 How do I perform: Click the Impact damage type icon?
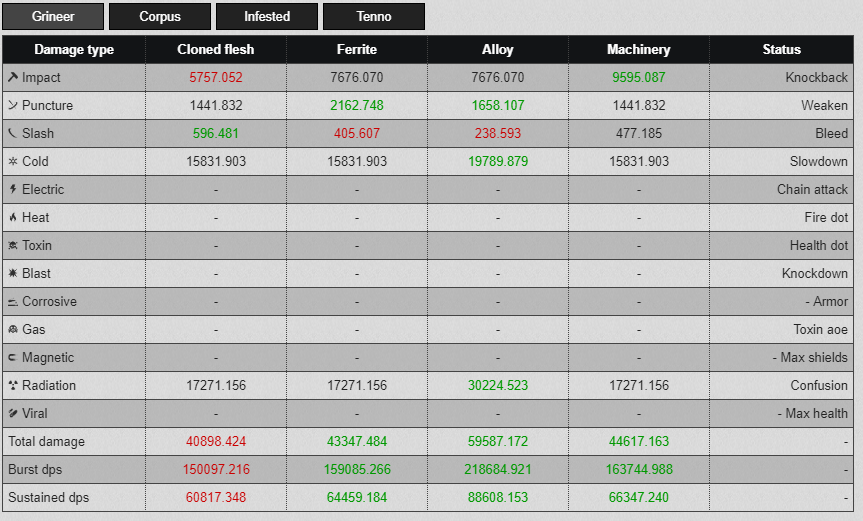click(12, 77)
